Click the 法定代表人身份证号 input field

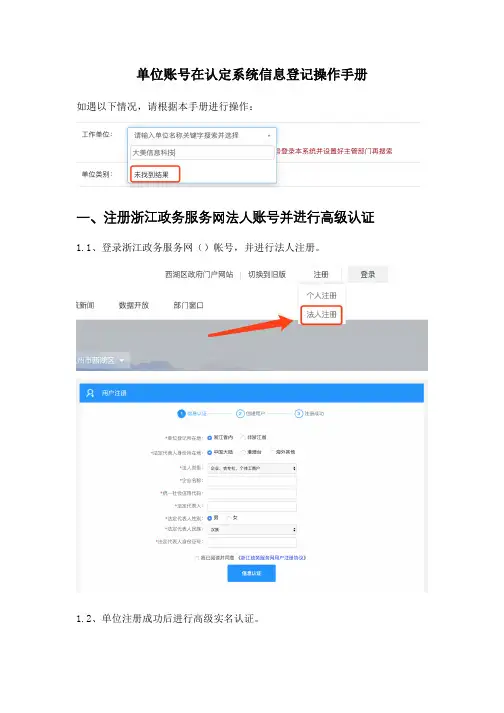tap(252, 542)
